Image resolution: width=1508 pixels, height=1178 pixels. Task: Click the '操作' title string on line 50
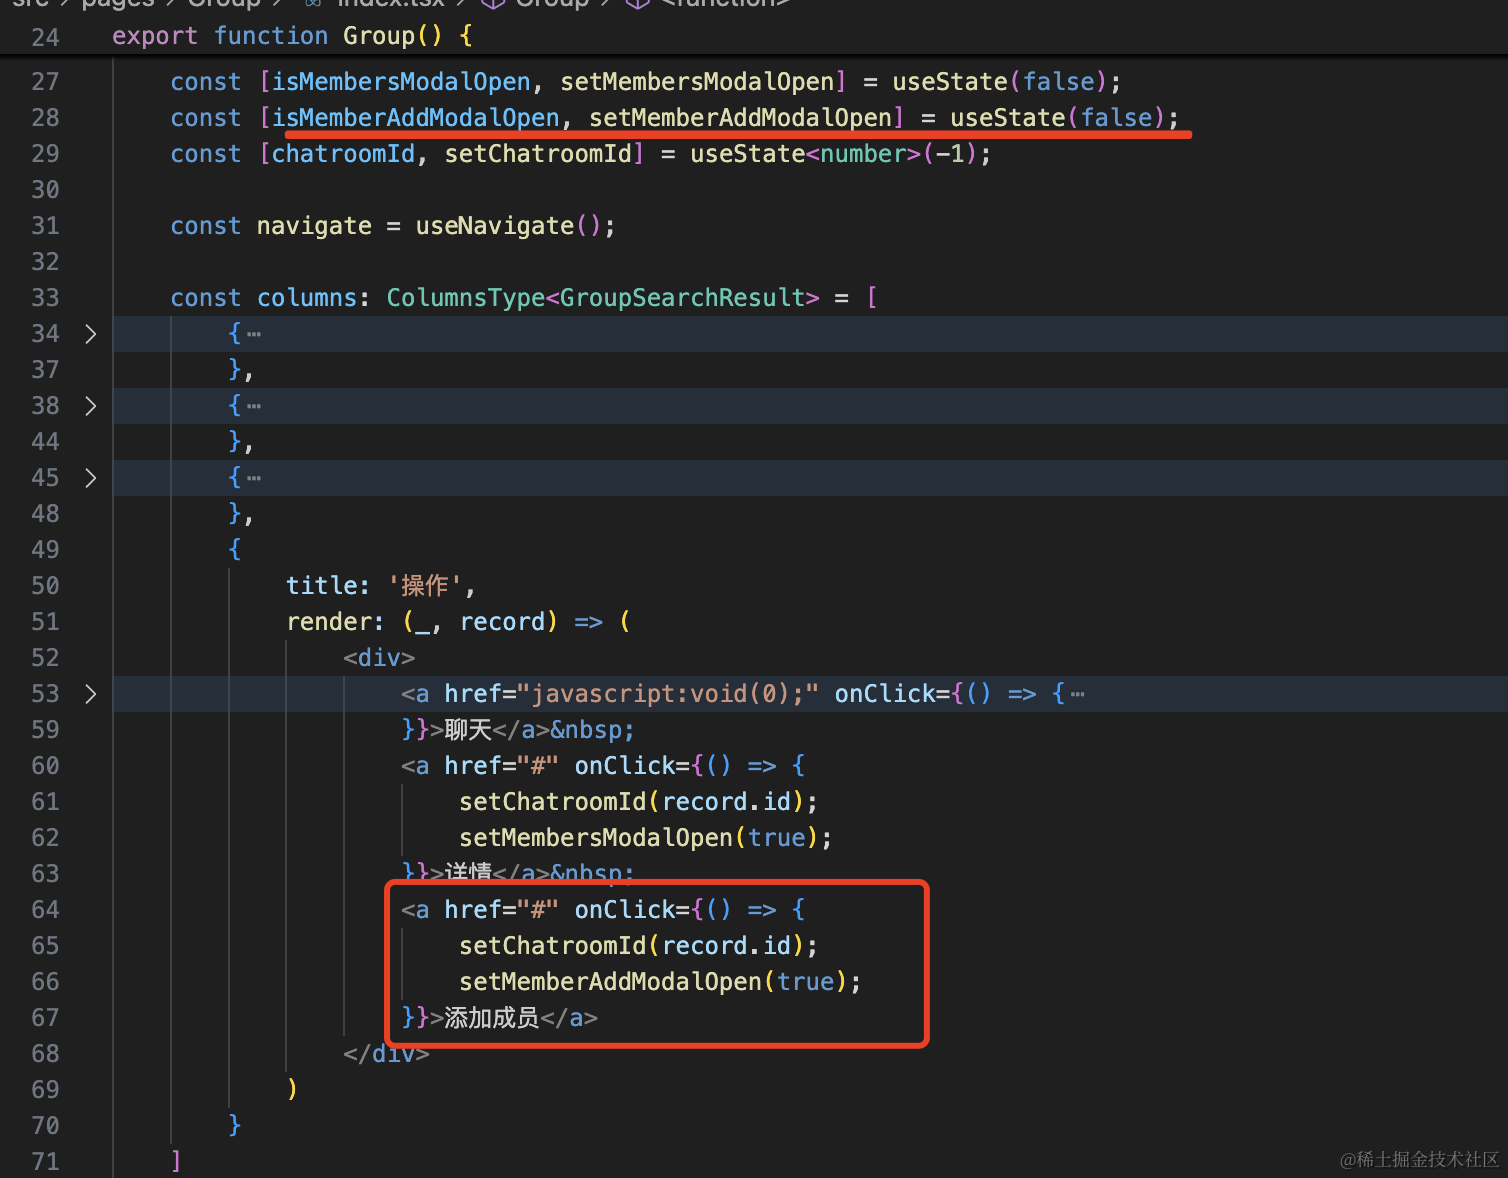pyautogui.click(x=425, y=586)
